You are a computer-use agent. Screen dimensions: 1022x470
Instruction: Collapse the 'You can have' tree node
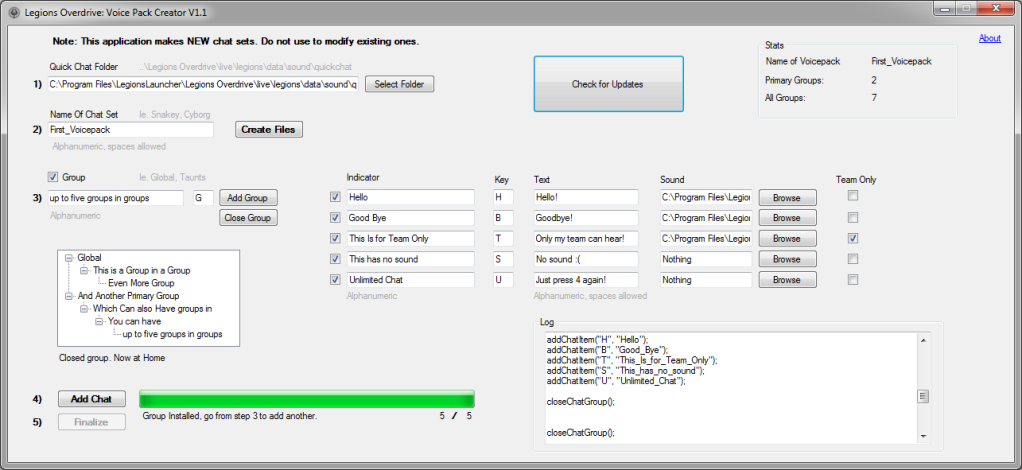[x=98, y=321]
